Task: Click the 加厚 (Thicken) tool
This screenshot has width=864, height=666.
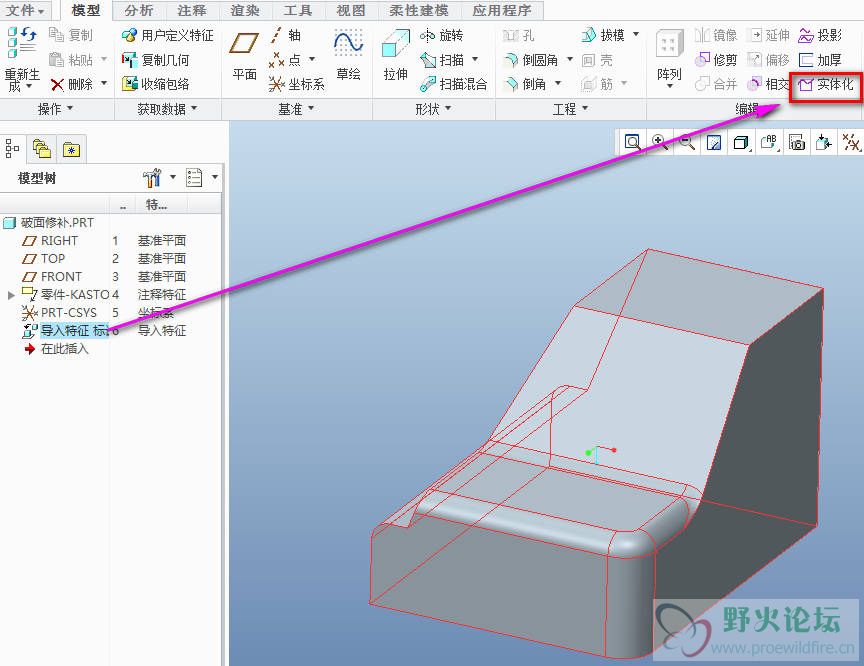Action: (x=820, y=60)
